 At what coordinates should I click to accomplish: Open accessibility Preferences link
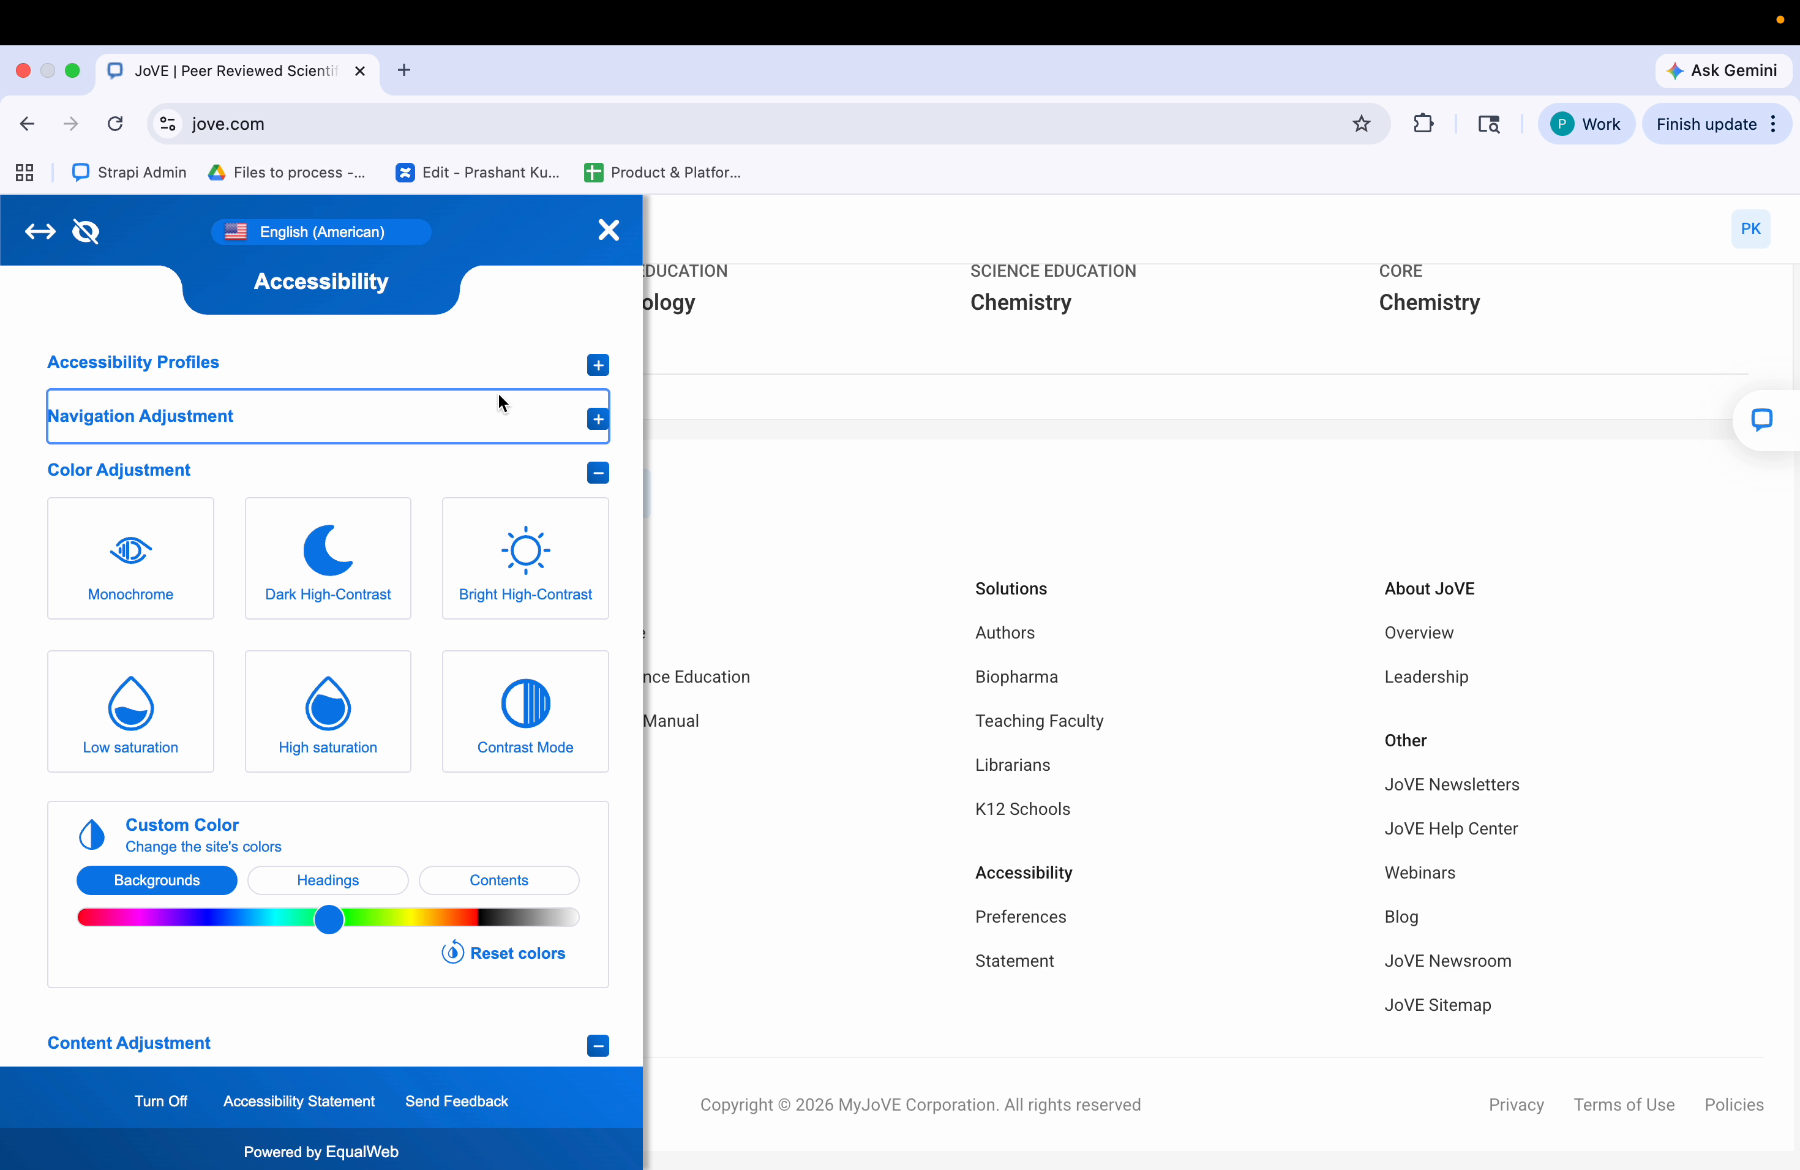1020,917
